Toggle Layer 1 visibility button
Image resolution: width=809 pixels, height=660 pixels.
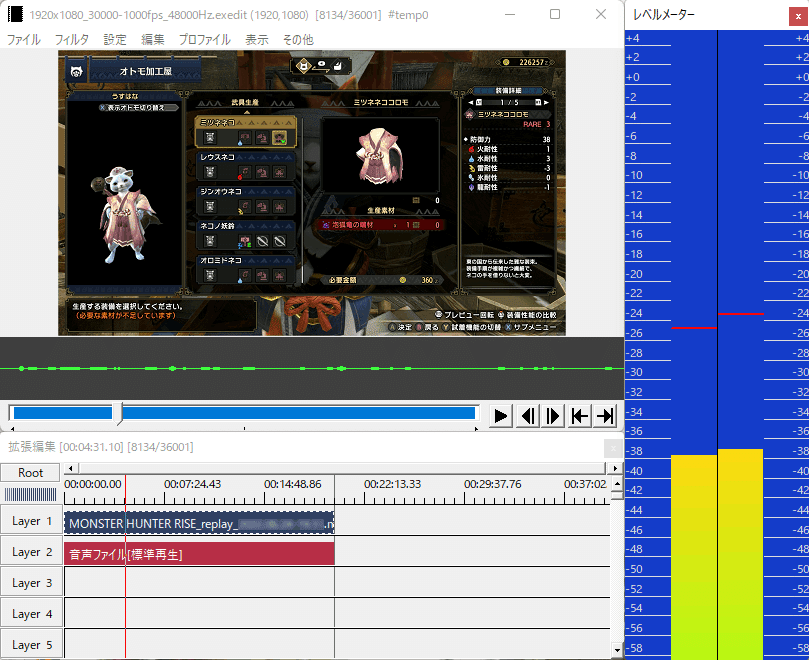(x=31, y=521)
